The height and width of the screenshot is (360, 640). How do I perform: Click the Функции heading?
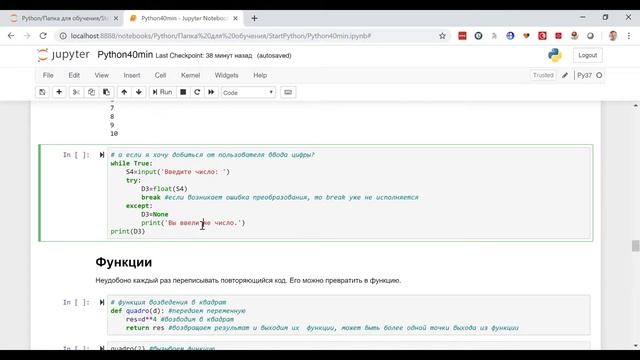[124, 262]
